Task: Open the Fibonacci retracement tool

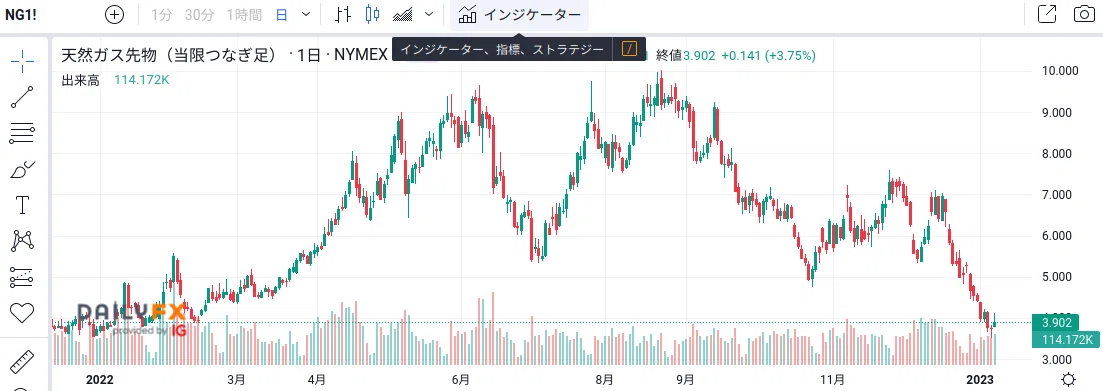Action: (23, 133)
